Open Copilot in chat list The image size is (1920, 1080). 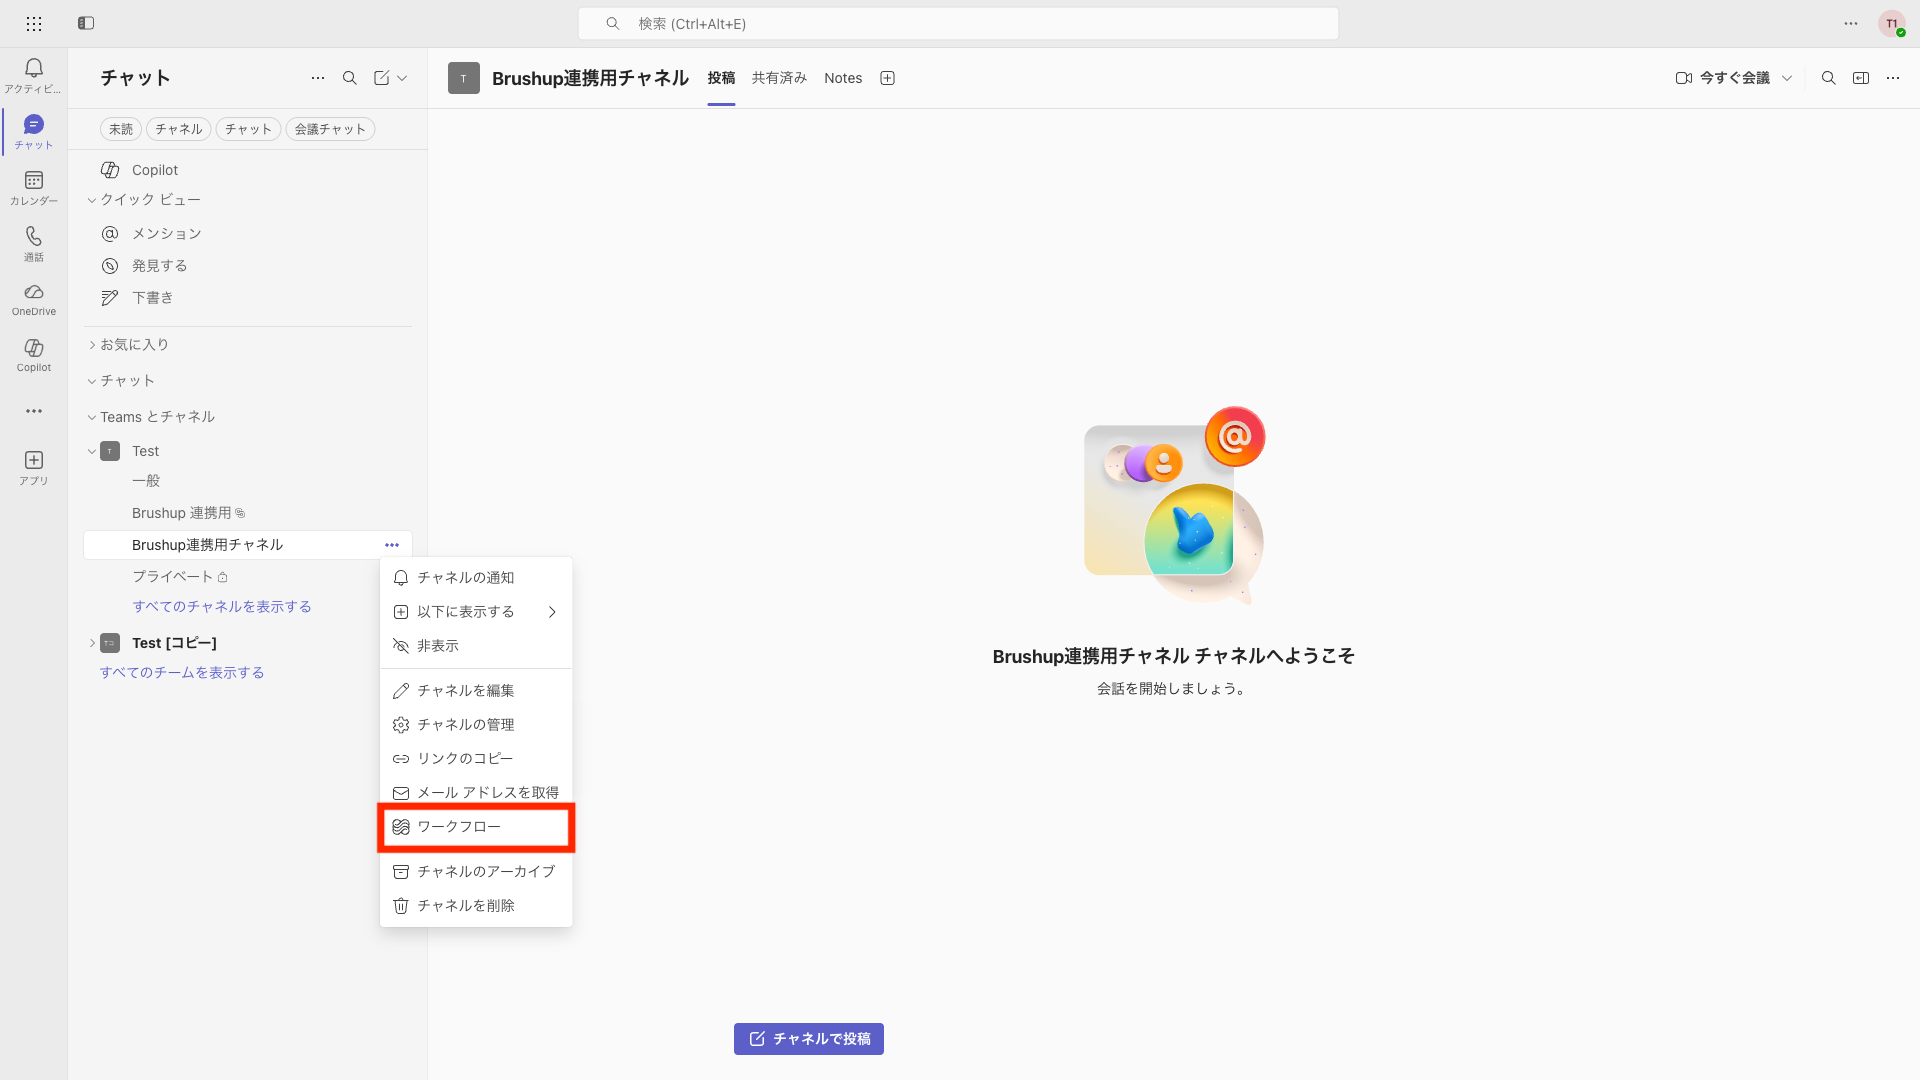[x=248, y=170]
